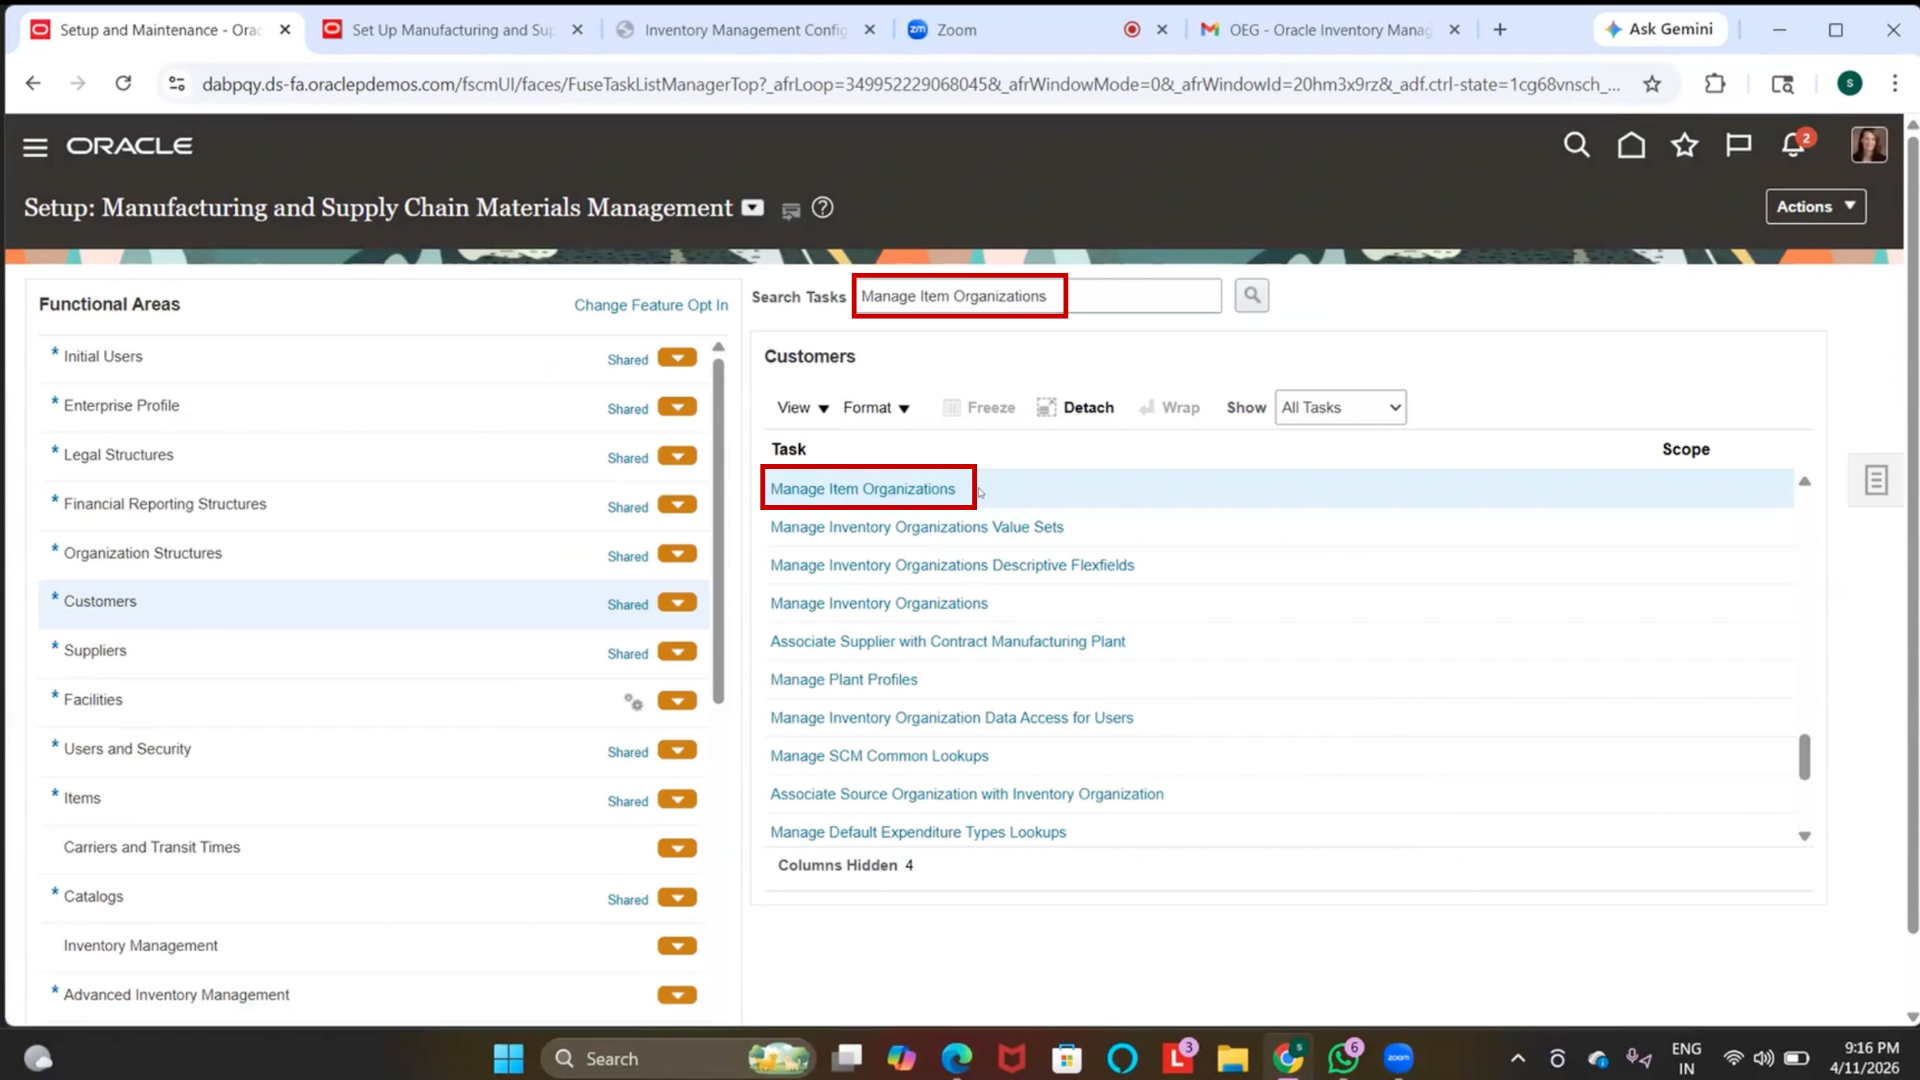The height and width of the screenshot is (1080, 1920).
Task: Click the Oracle search magnifier icon
Action: [x=1576, y=146]
